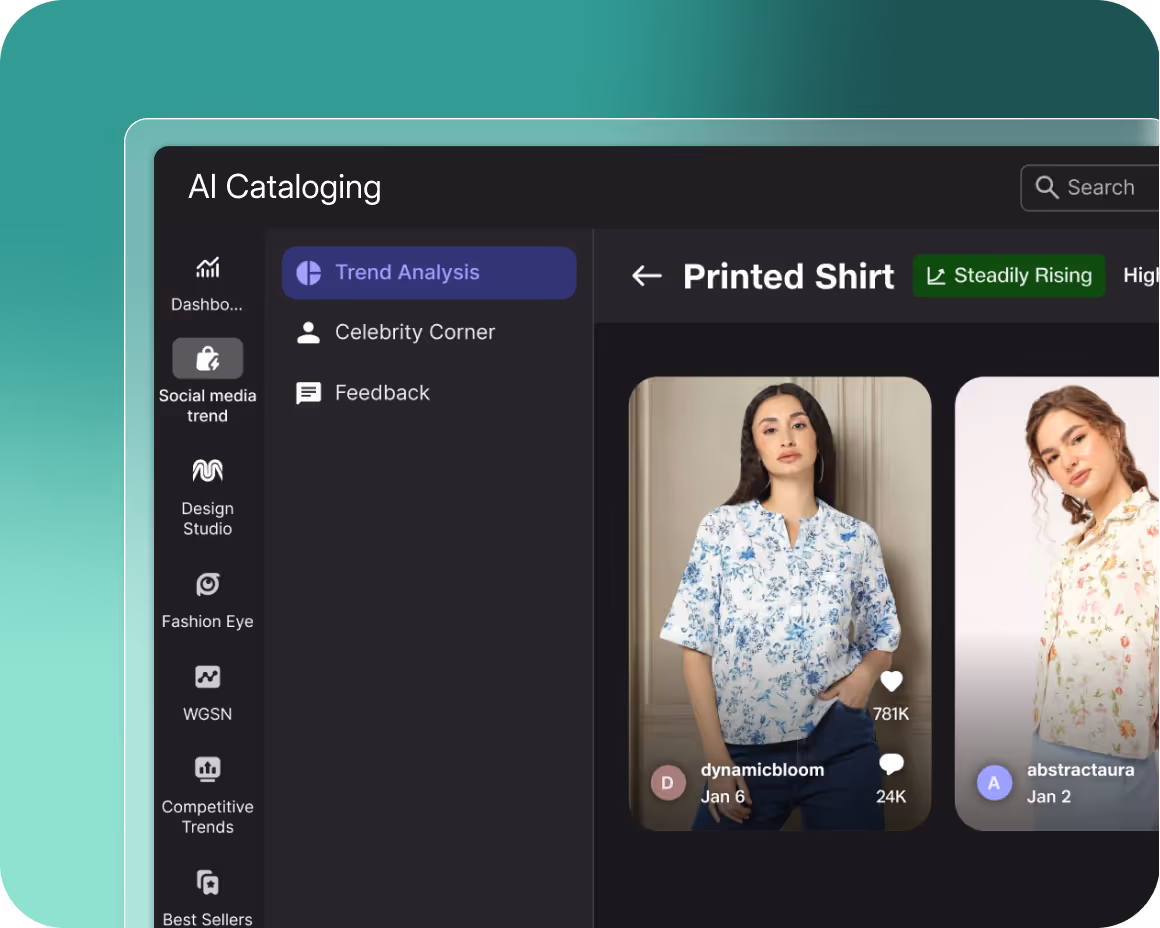This screenshot has height=928, width=1160.
Task: Click the magnifier icon in Search
Action: 1046,187
